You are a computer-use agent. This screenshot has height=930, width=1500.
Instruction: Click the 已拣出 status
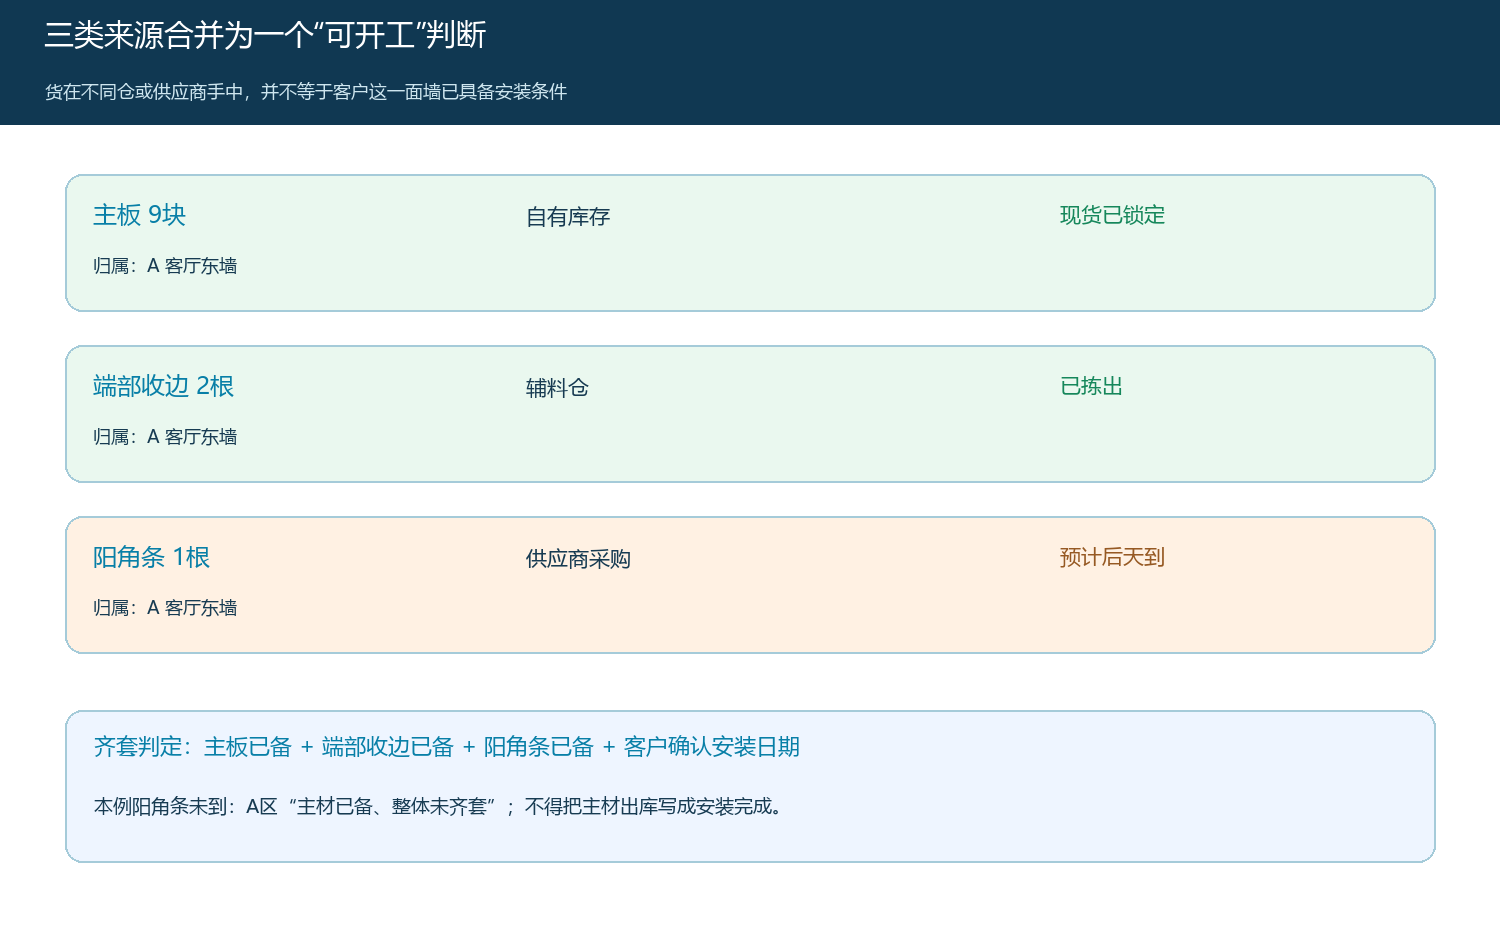(x=1091, y=386)
